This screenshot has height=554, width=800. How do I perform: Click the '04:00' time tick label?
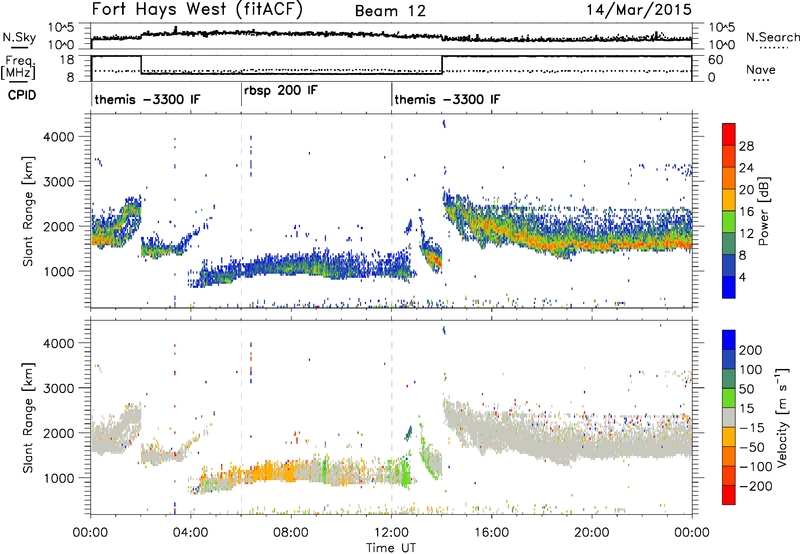click(191, 533)
